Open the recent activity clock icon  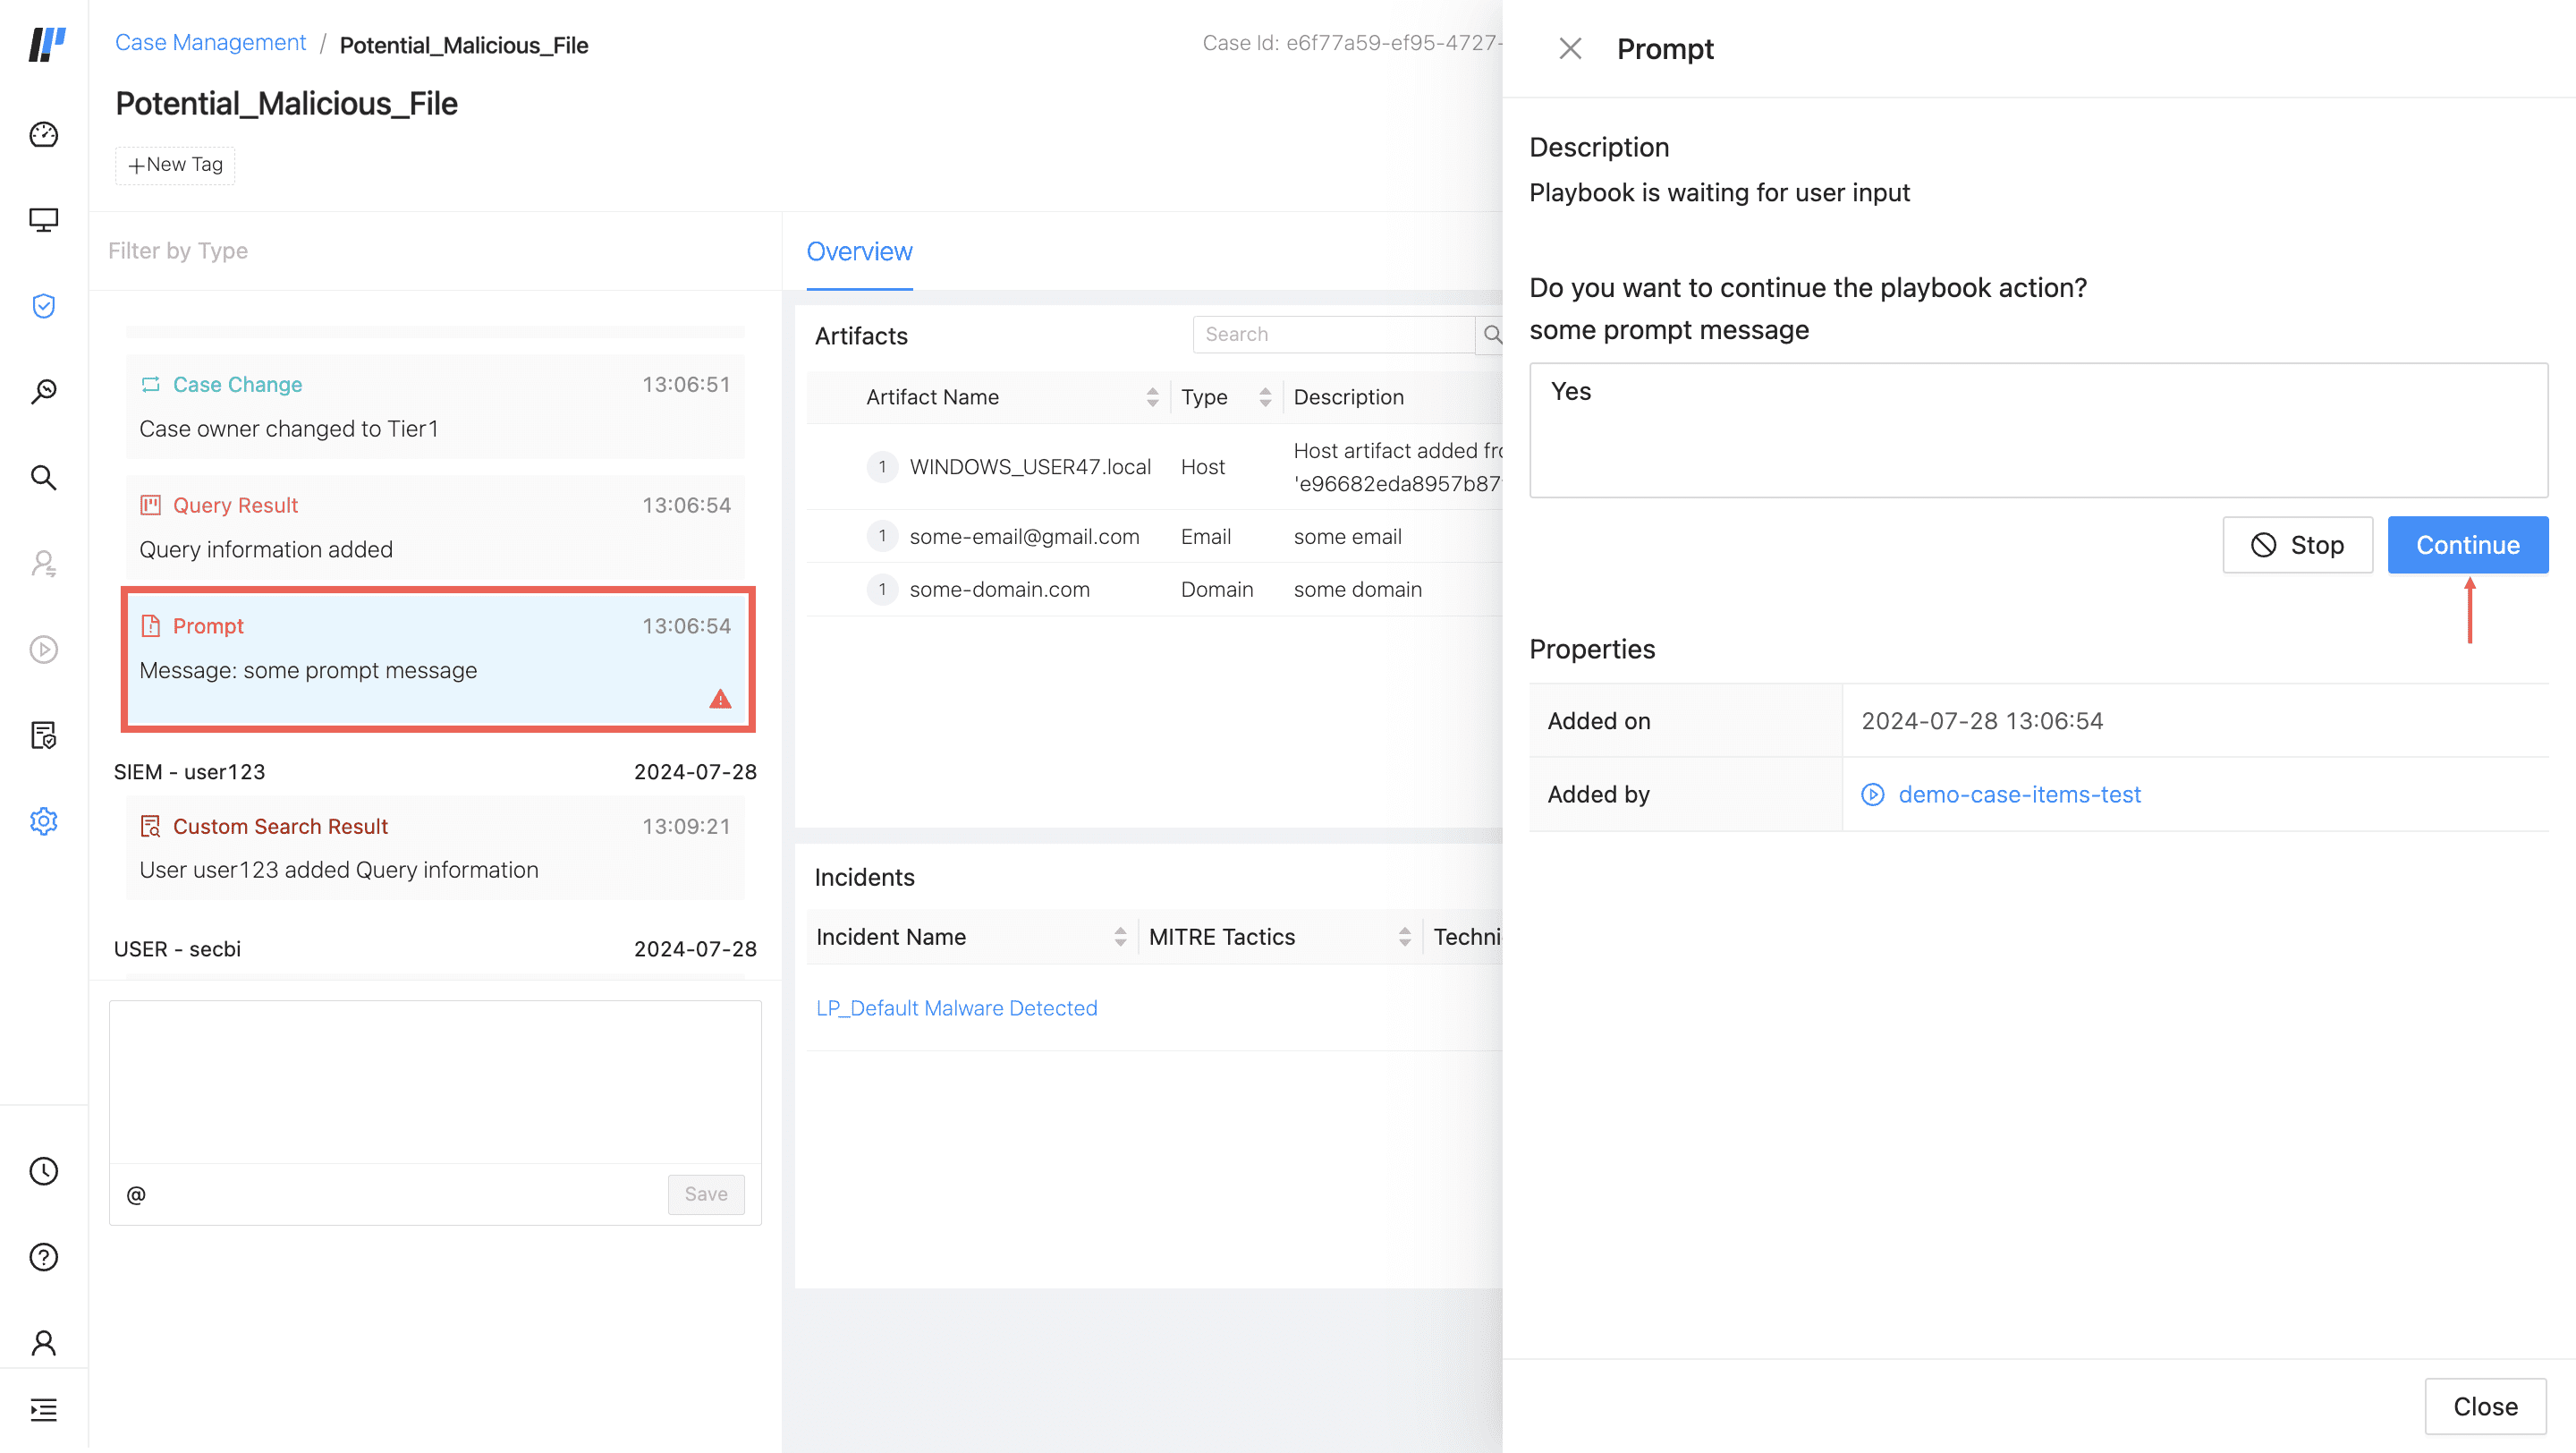pyautogui.click(x=44, y=1171)
